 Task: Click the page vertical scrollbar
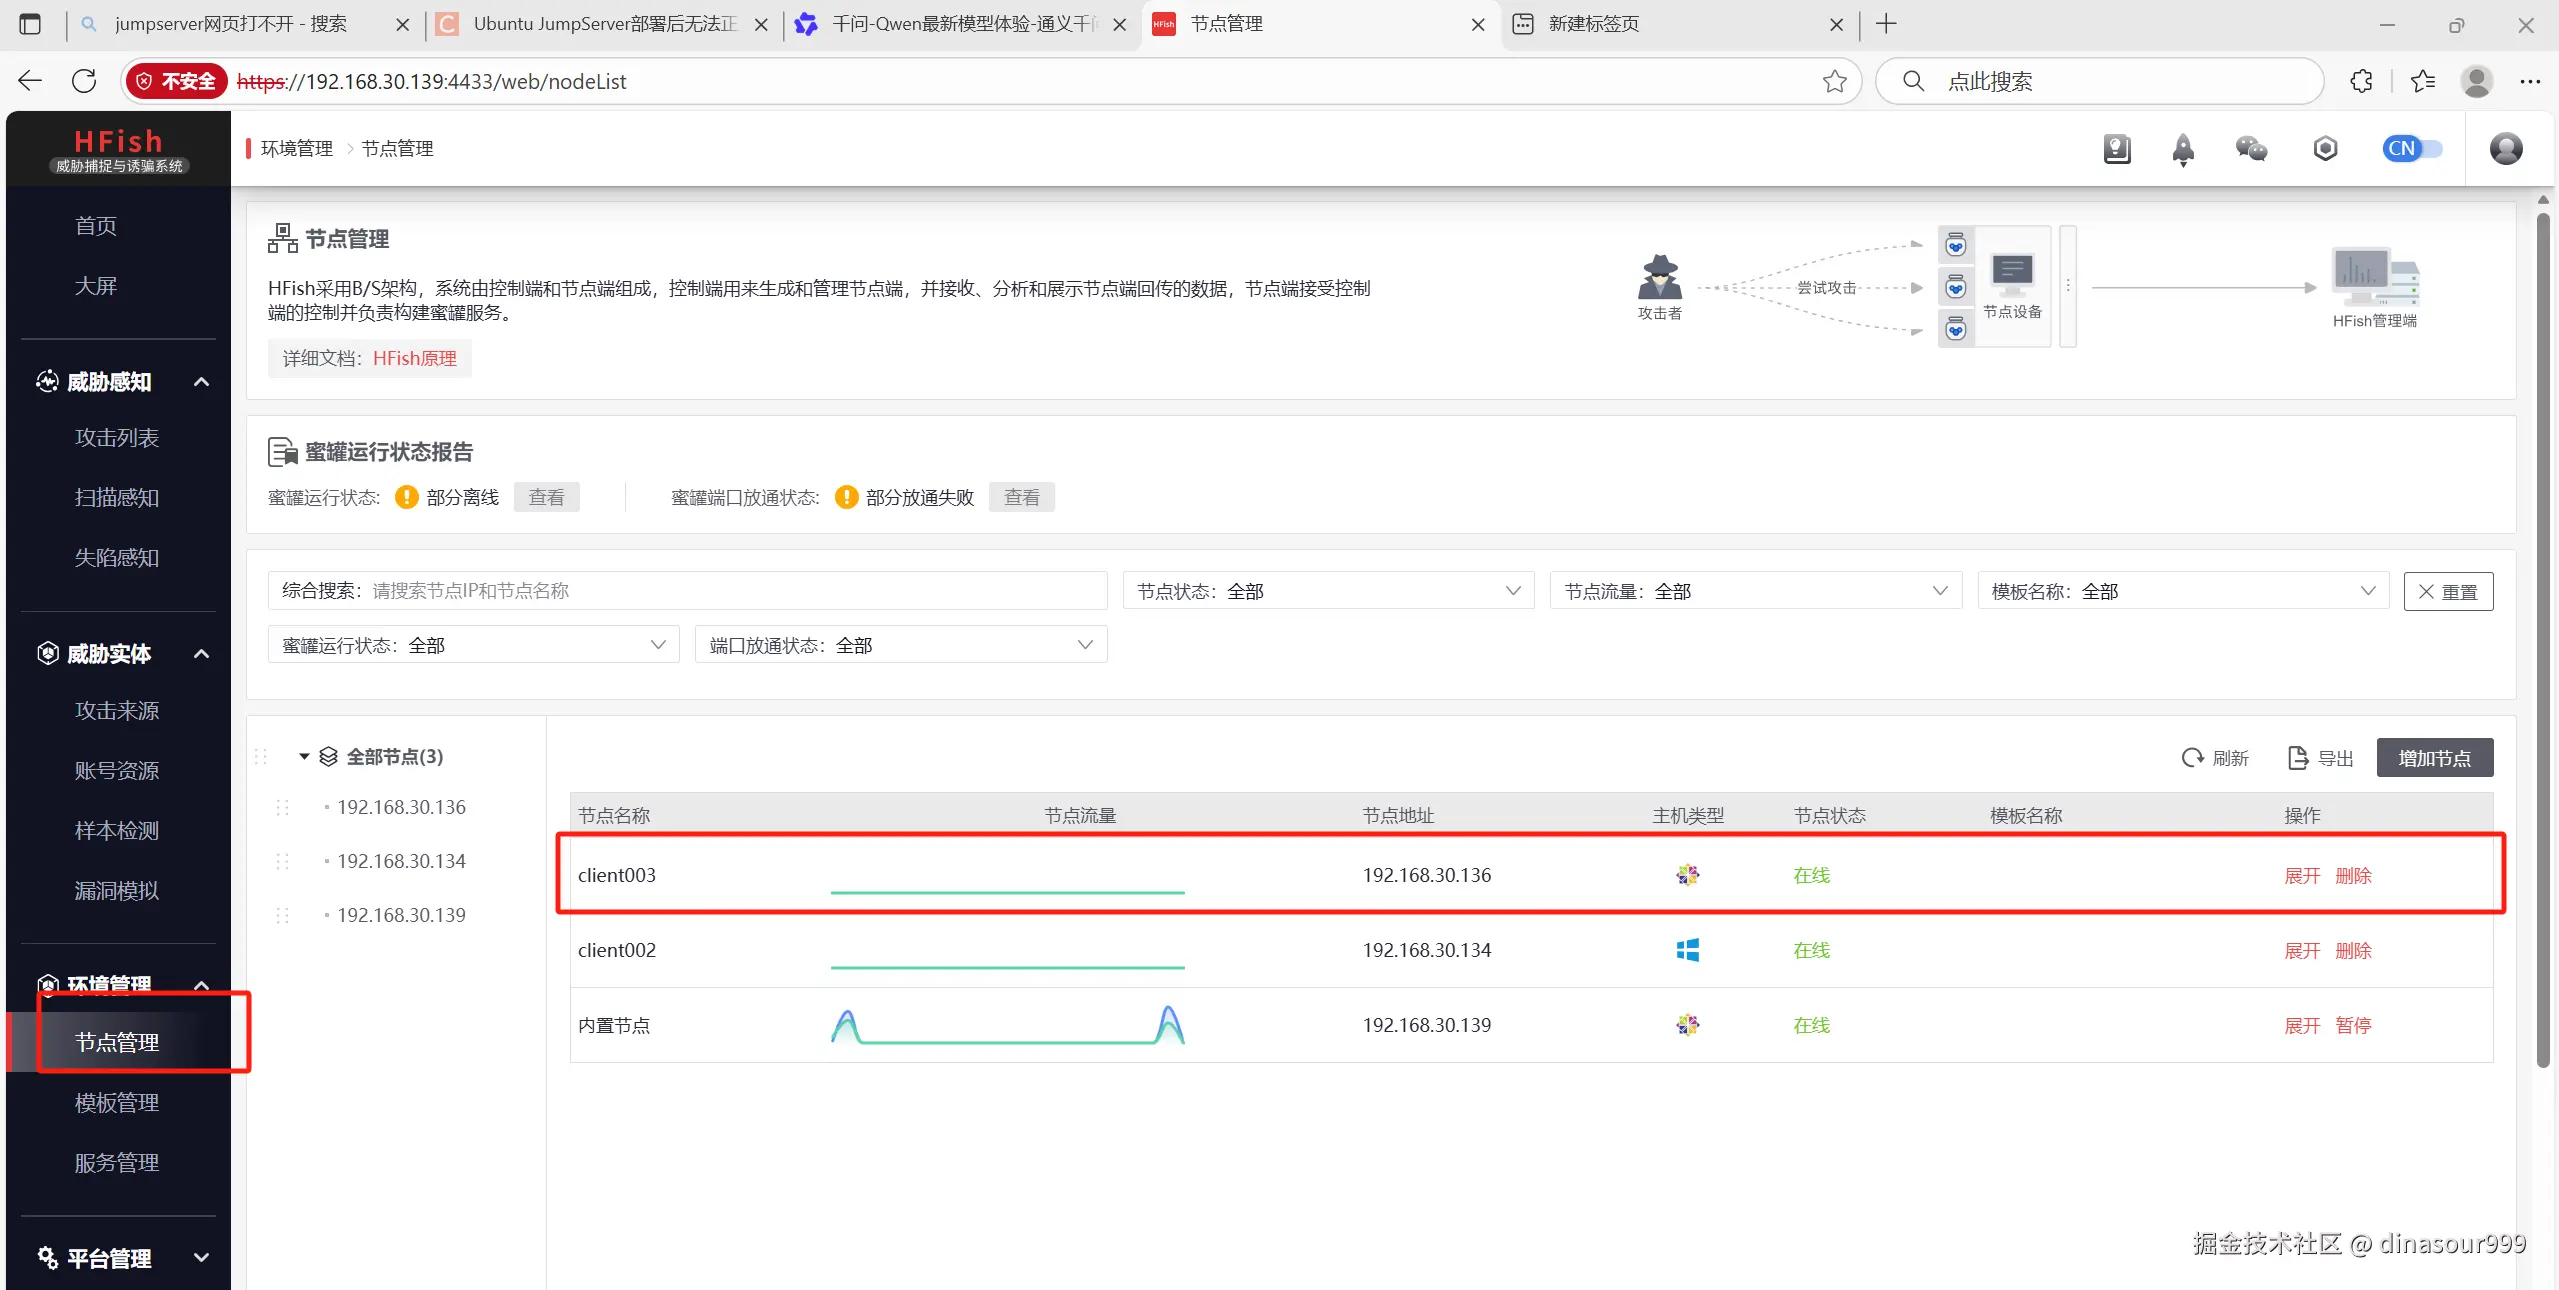point(2543,640)
